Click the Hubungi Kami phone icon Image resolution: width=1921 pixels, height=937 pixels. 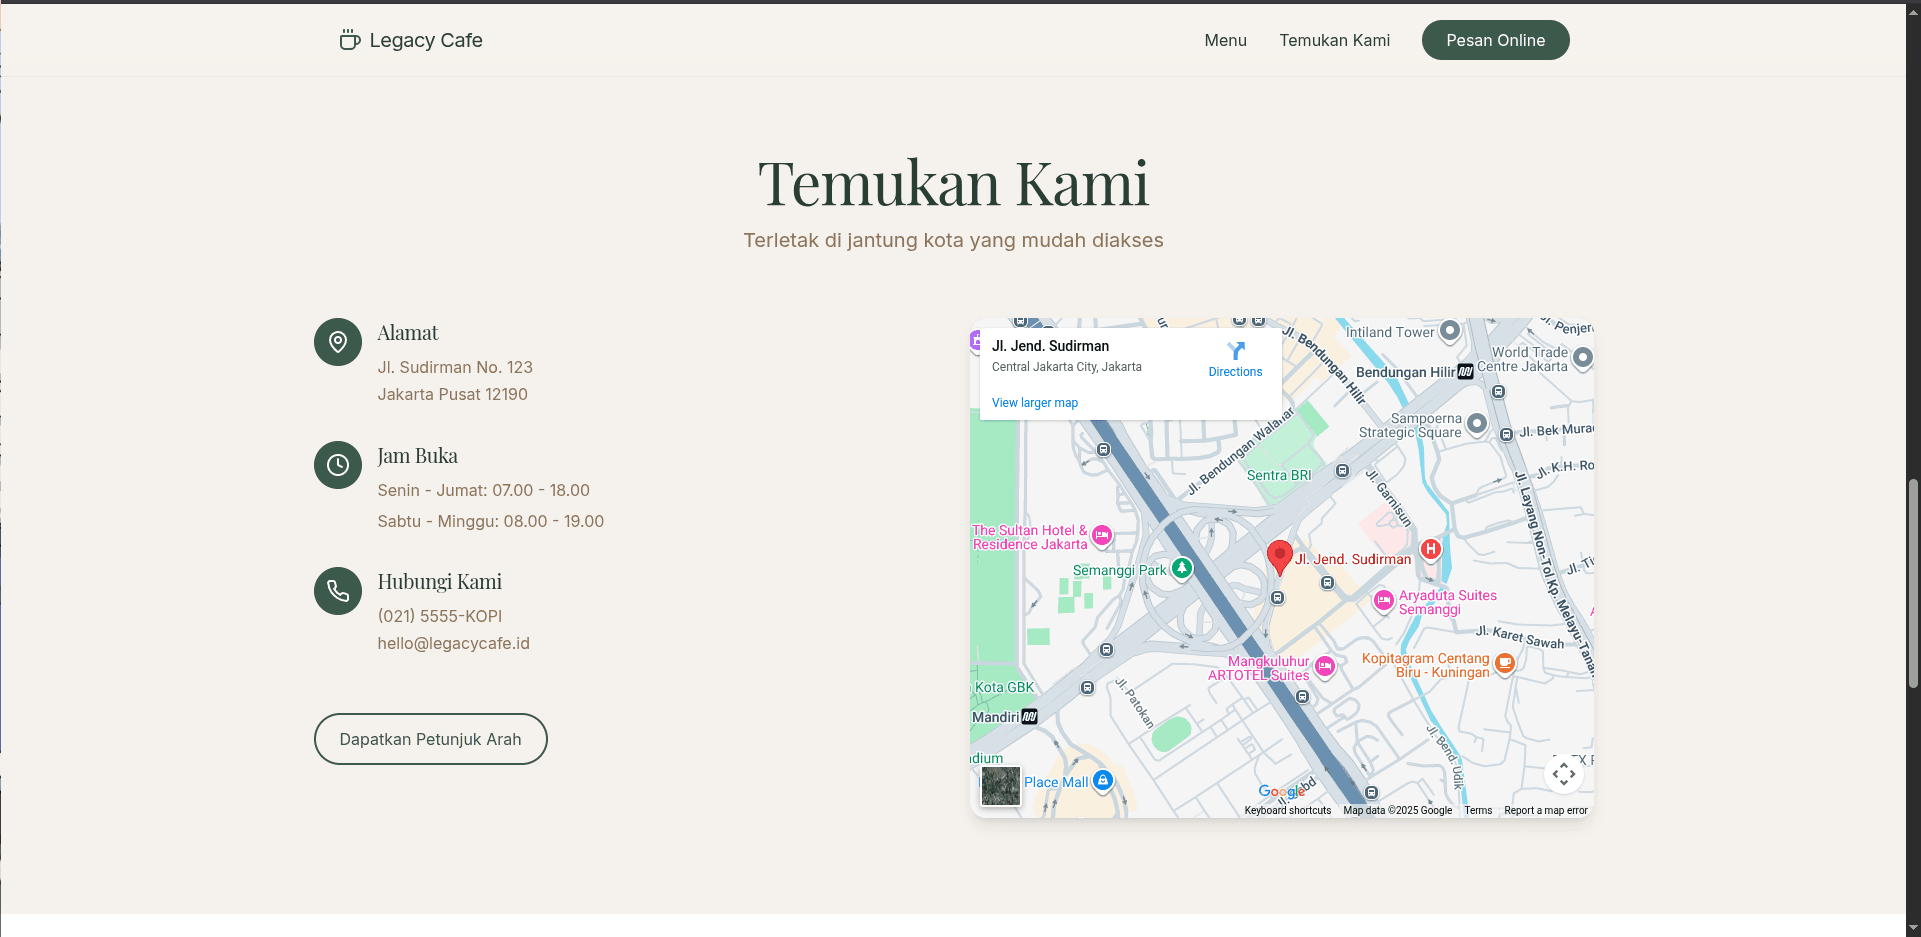338,591
